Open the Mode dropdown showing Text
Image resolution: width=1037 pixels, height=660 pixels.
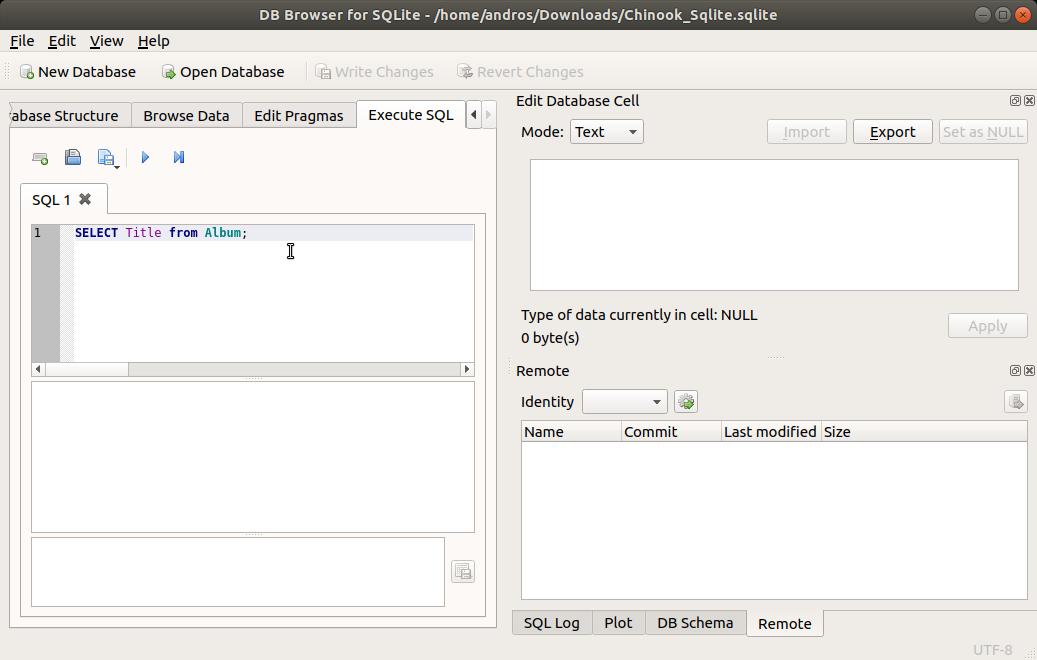tap(606, 131)
